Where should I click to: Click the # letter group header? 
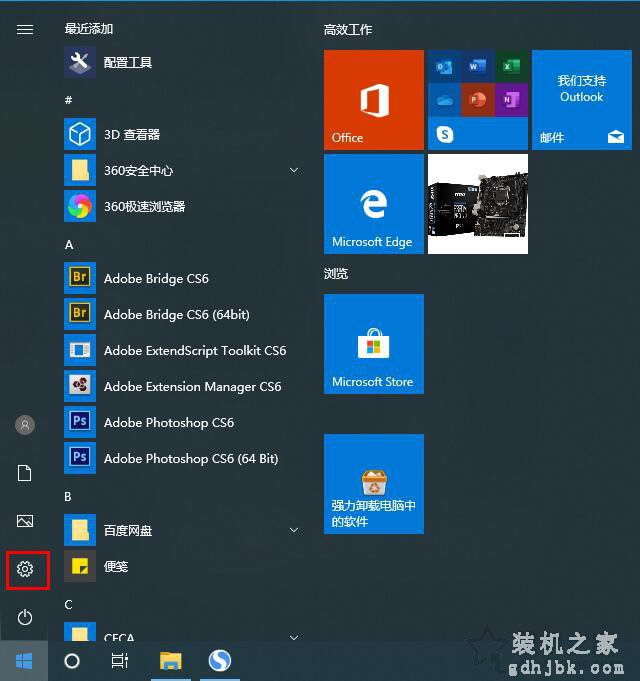69,100
